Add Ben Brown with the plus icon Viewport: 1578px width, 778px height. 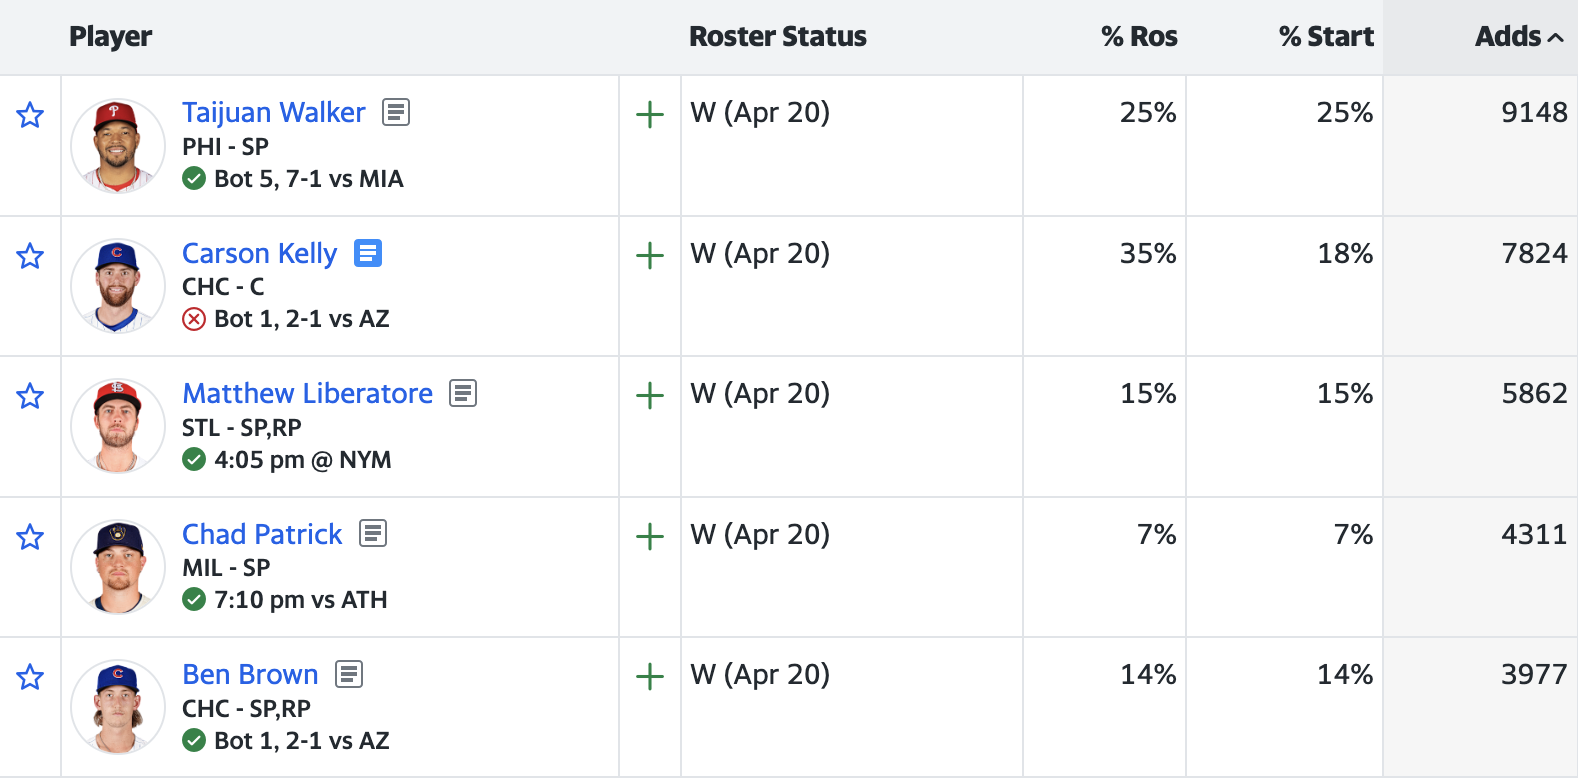click(650, 676)
